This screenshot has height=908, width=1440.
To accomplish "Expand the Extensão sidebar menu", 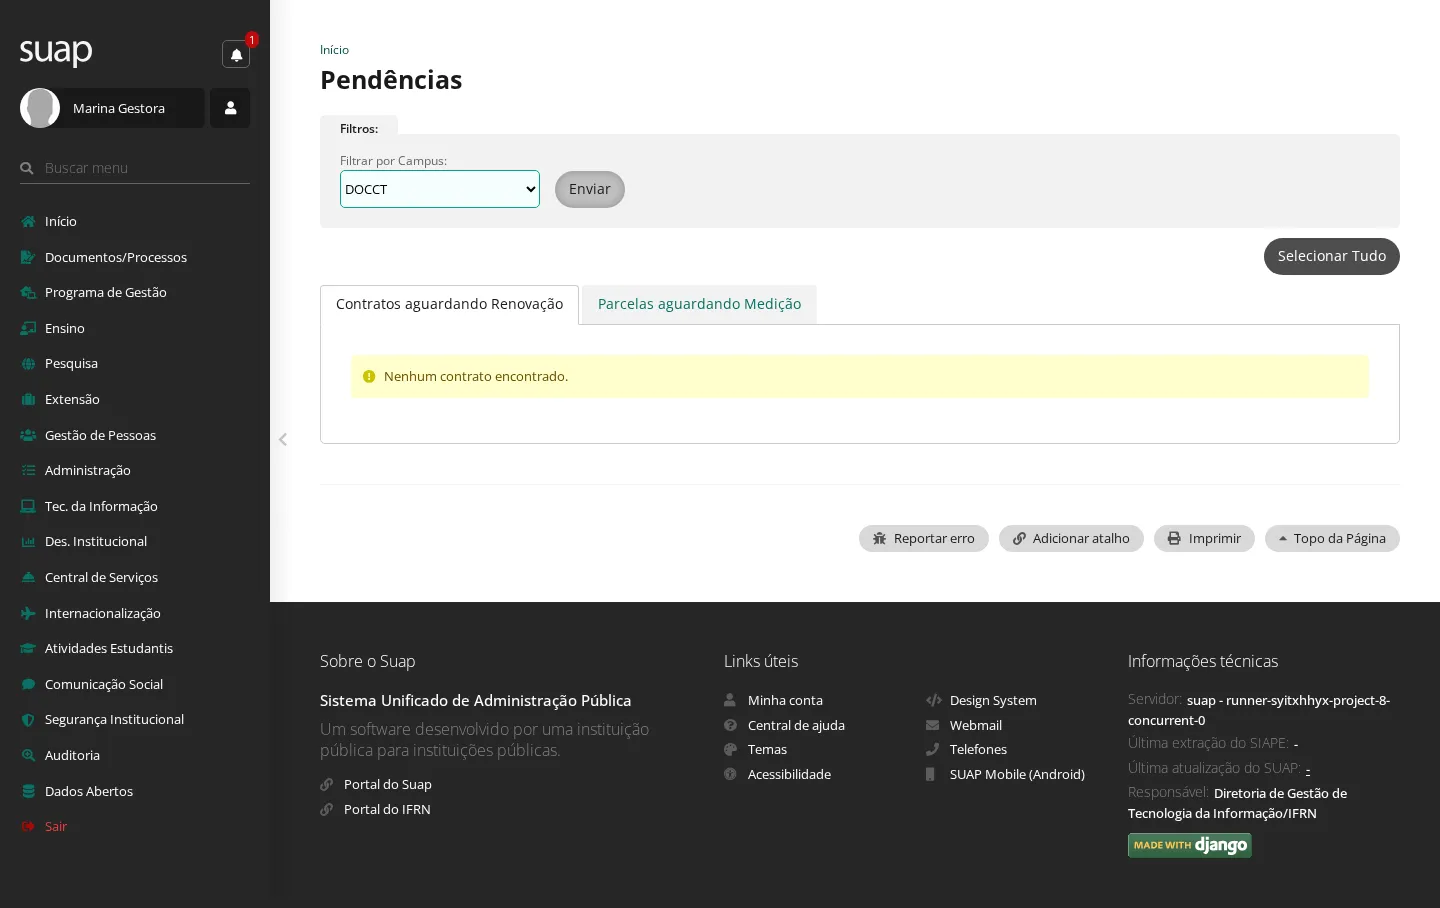I will click(x=135, y=399).
